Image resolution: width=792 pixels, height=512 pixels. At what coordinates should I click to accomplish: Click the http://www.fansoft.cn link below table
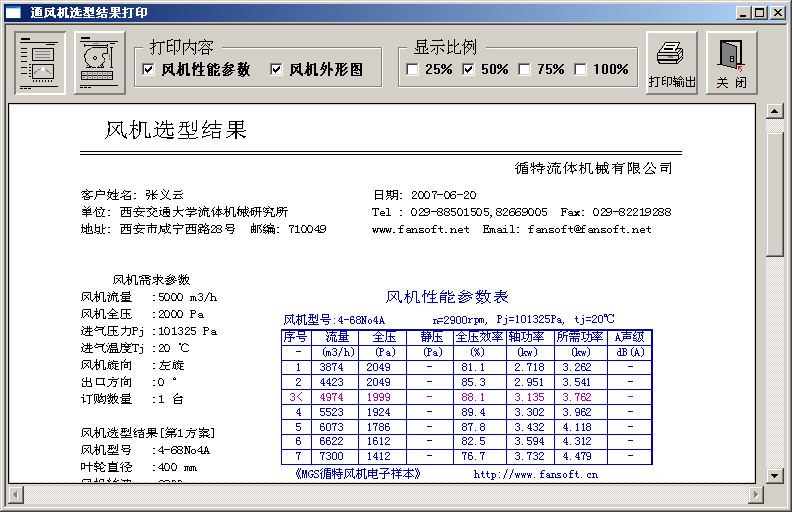tap(535, 474)
